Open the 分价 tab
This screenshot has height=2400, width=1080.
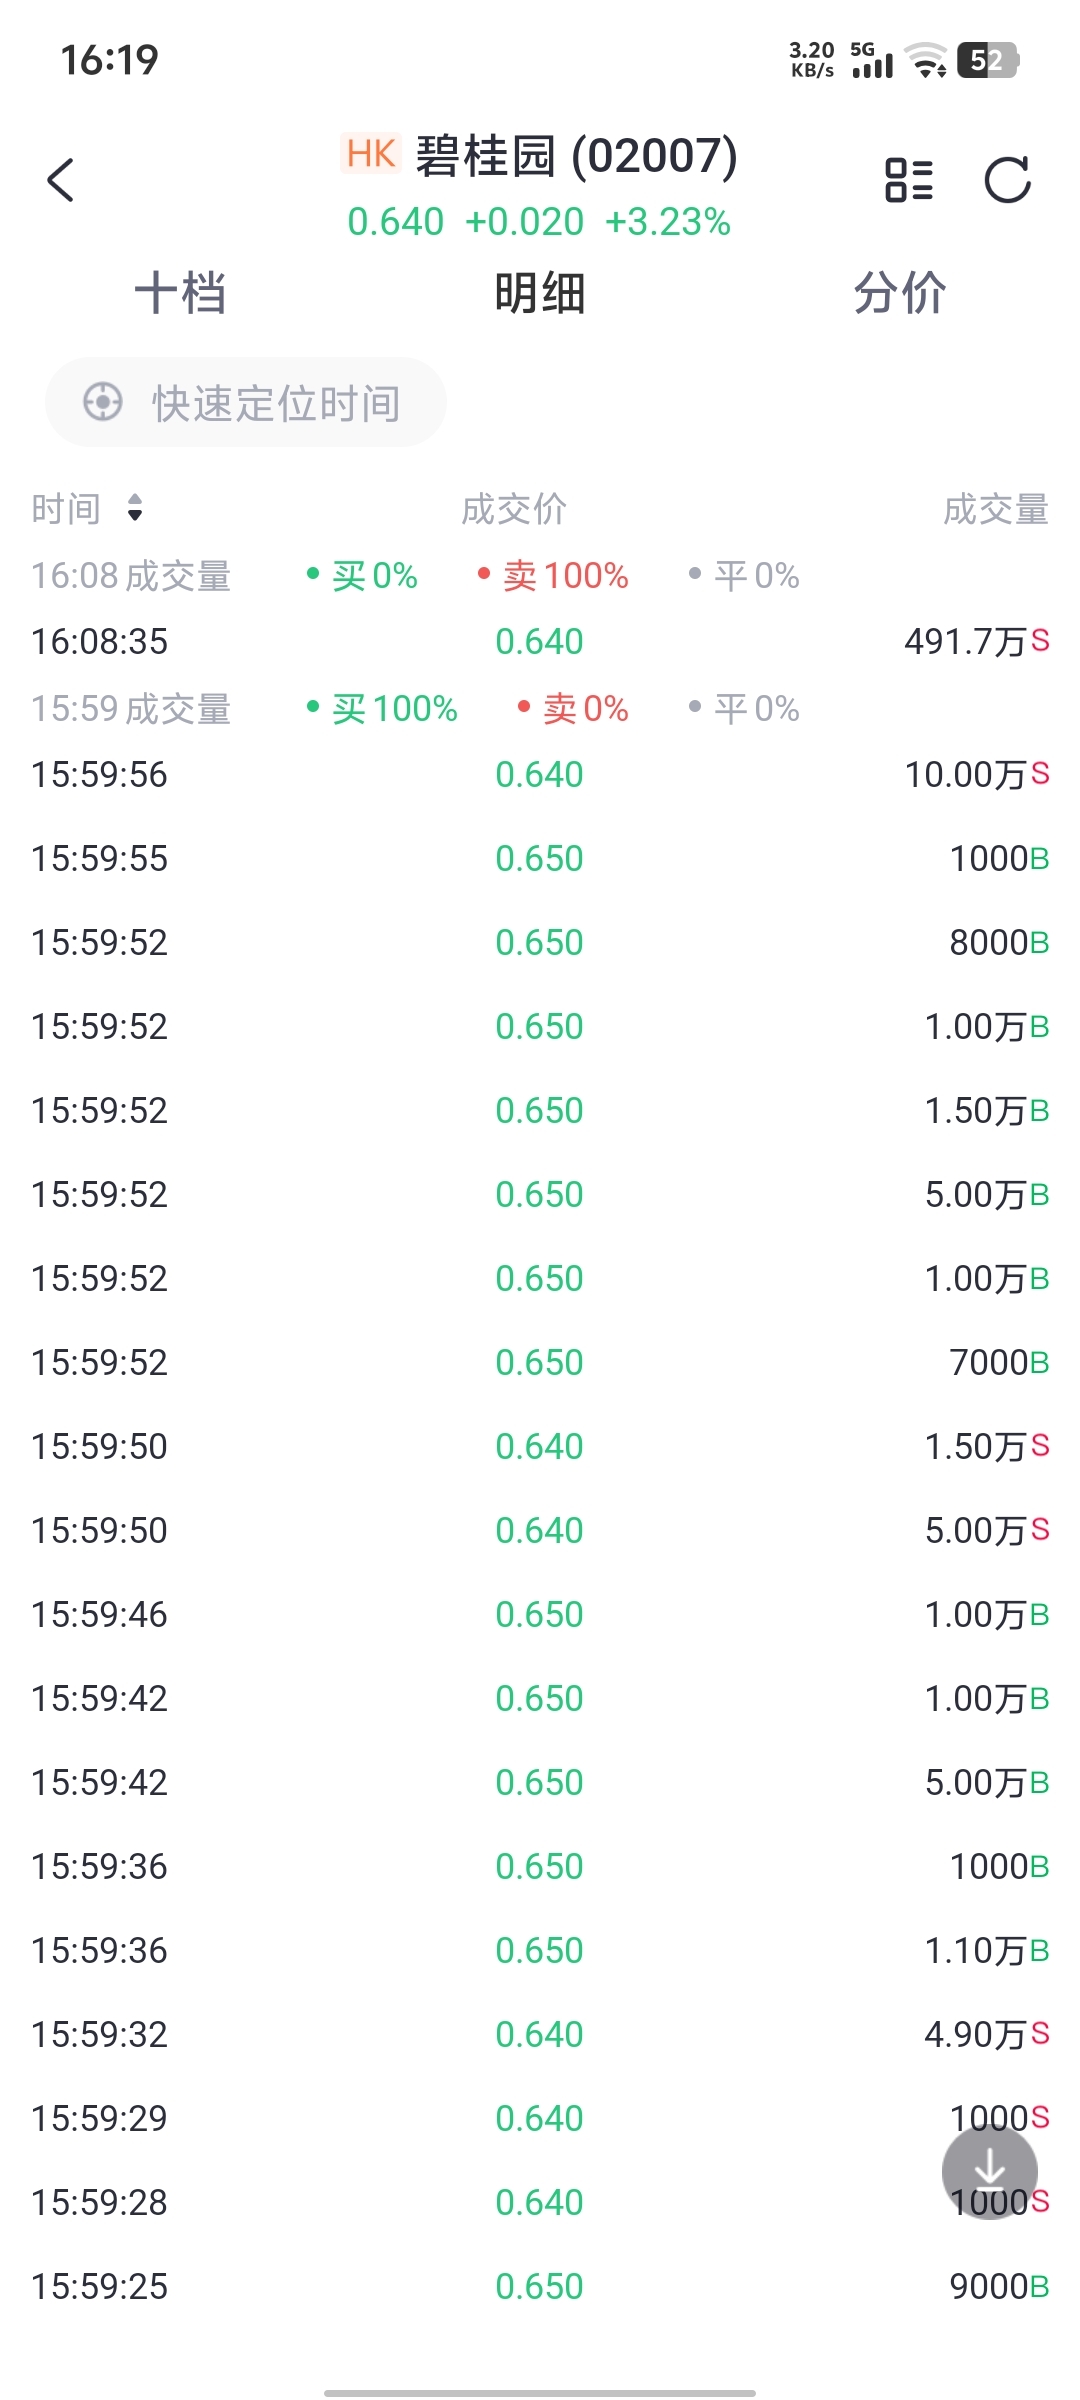tap(900, 293)
